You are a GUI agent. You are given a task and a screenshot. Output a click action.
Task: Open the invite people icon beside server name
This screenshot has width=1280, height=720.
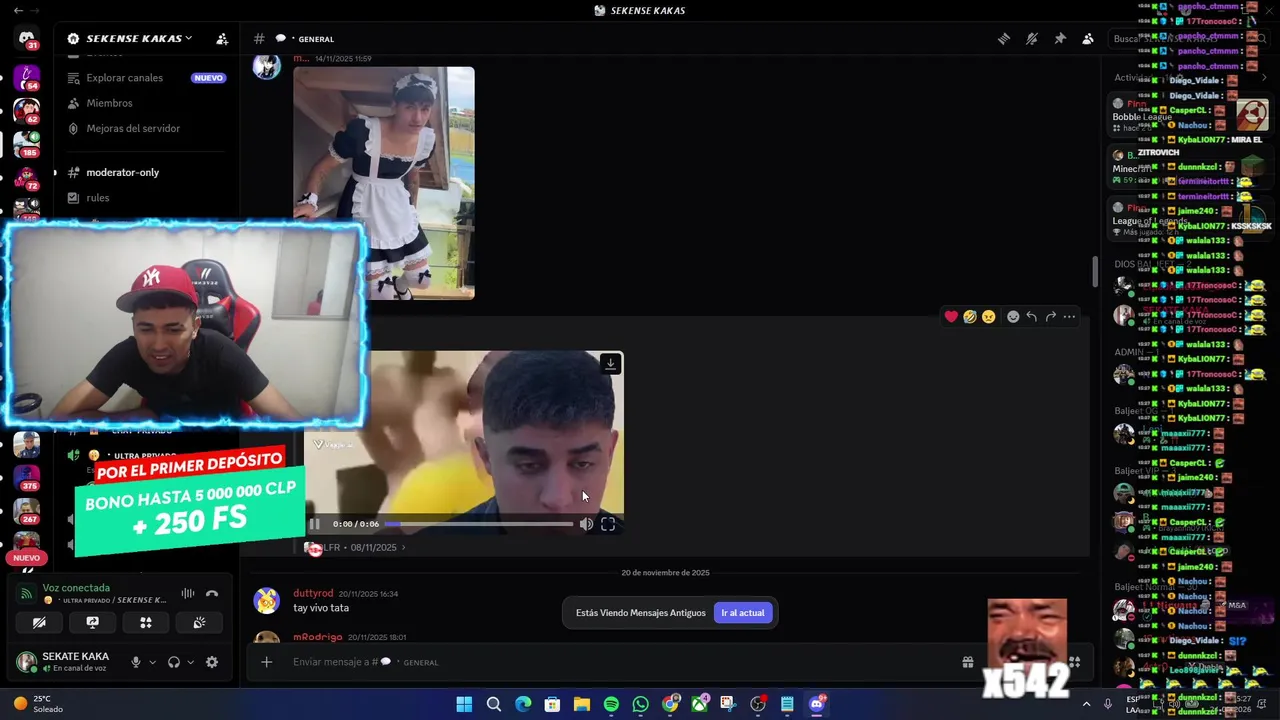(222, 39)
